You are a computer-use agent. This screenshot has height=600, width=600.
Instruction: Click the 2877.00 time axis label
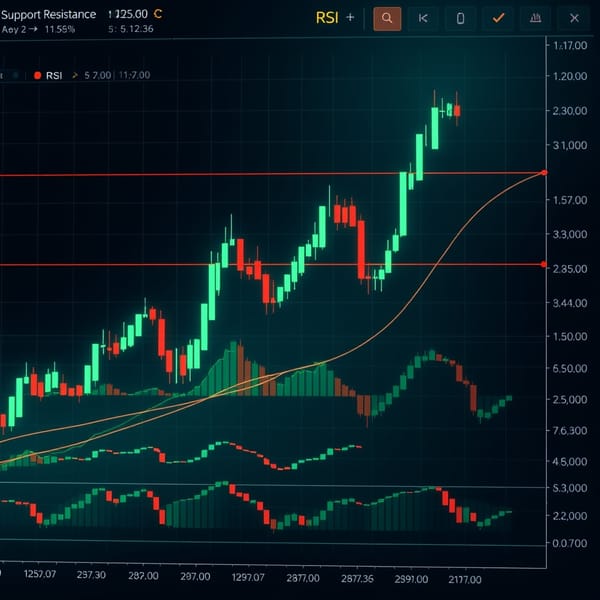click(x=303, y=578)
